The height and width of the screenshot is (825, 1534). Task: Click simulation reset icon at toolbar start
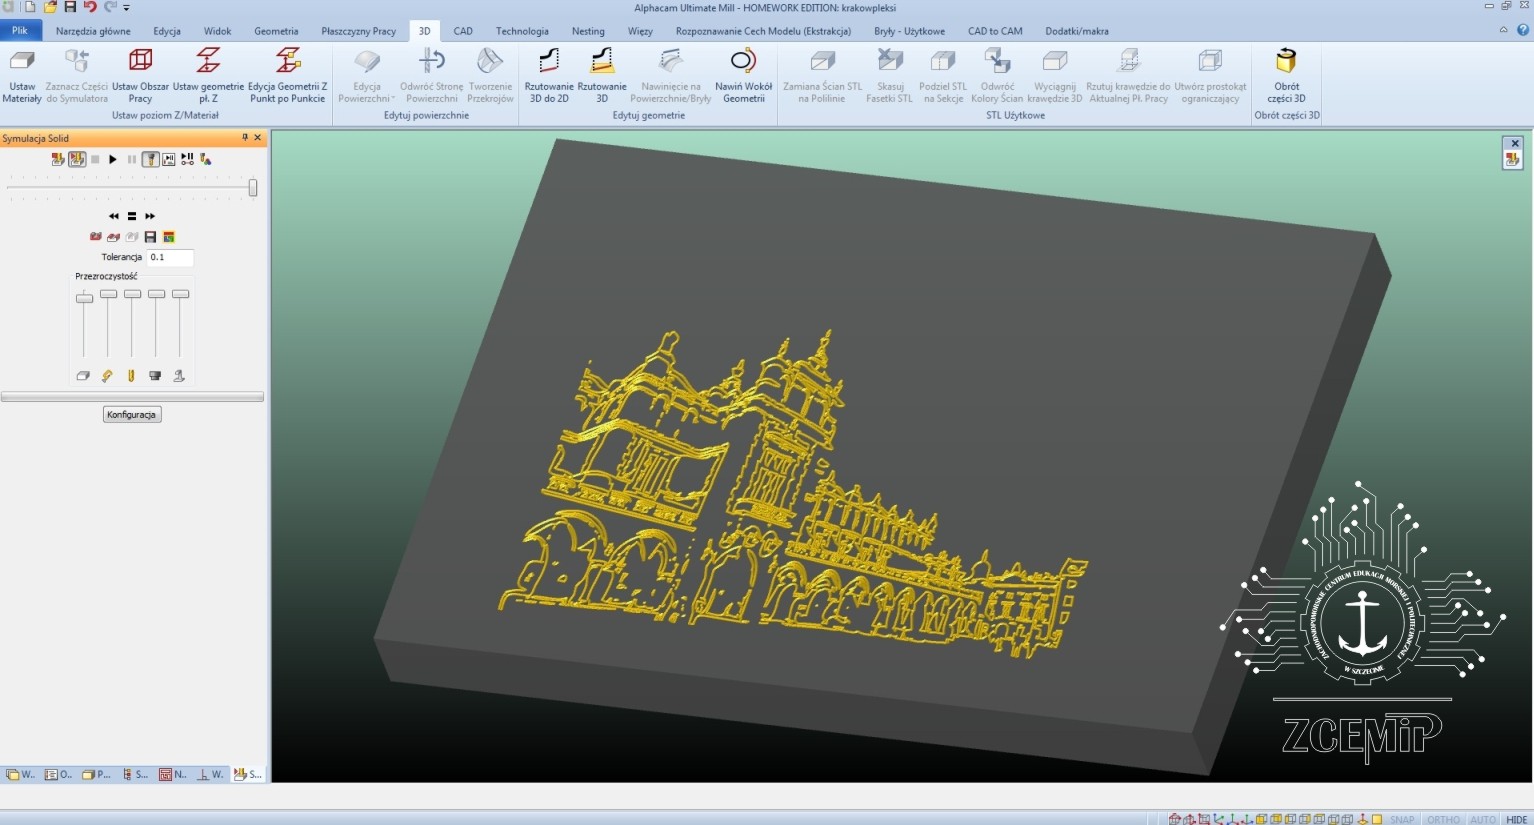(x=58, y=159)
